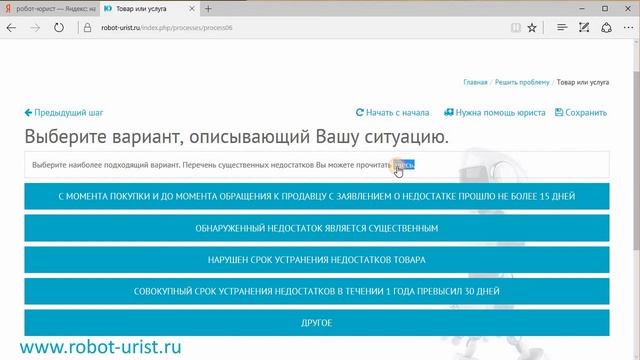
Task: Open Нужна помощь юриста link
Action: click(494, 113)
